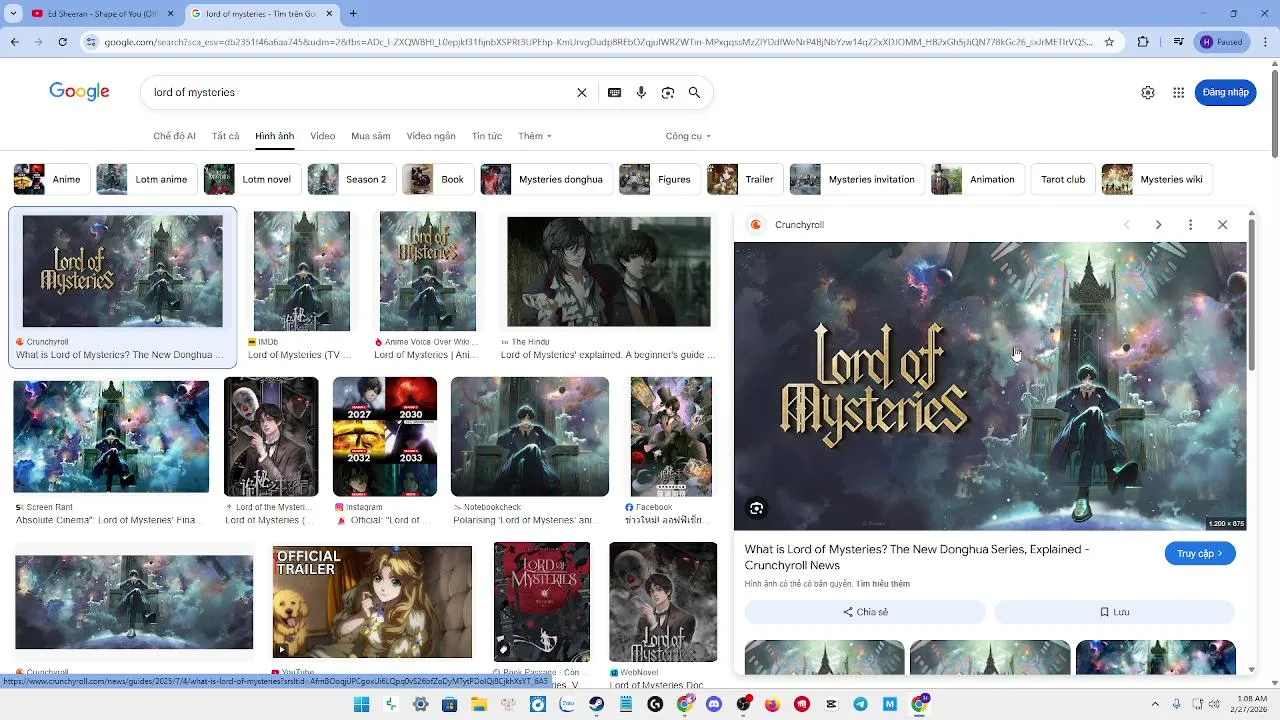The height and width of the screenshot is (720, 1280).
Task: Open Google quick settings gear
Action: click(x=1148, y=92)
